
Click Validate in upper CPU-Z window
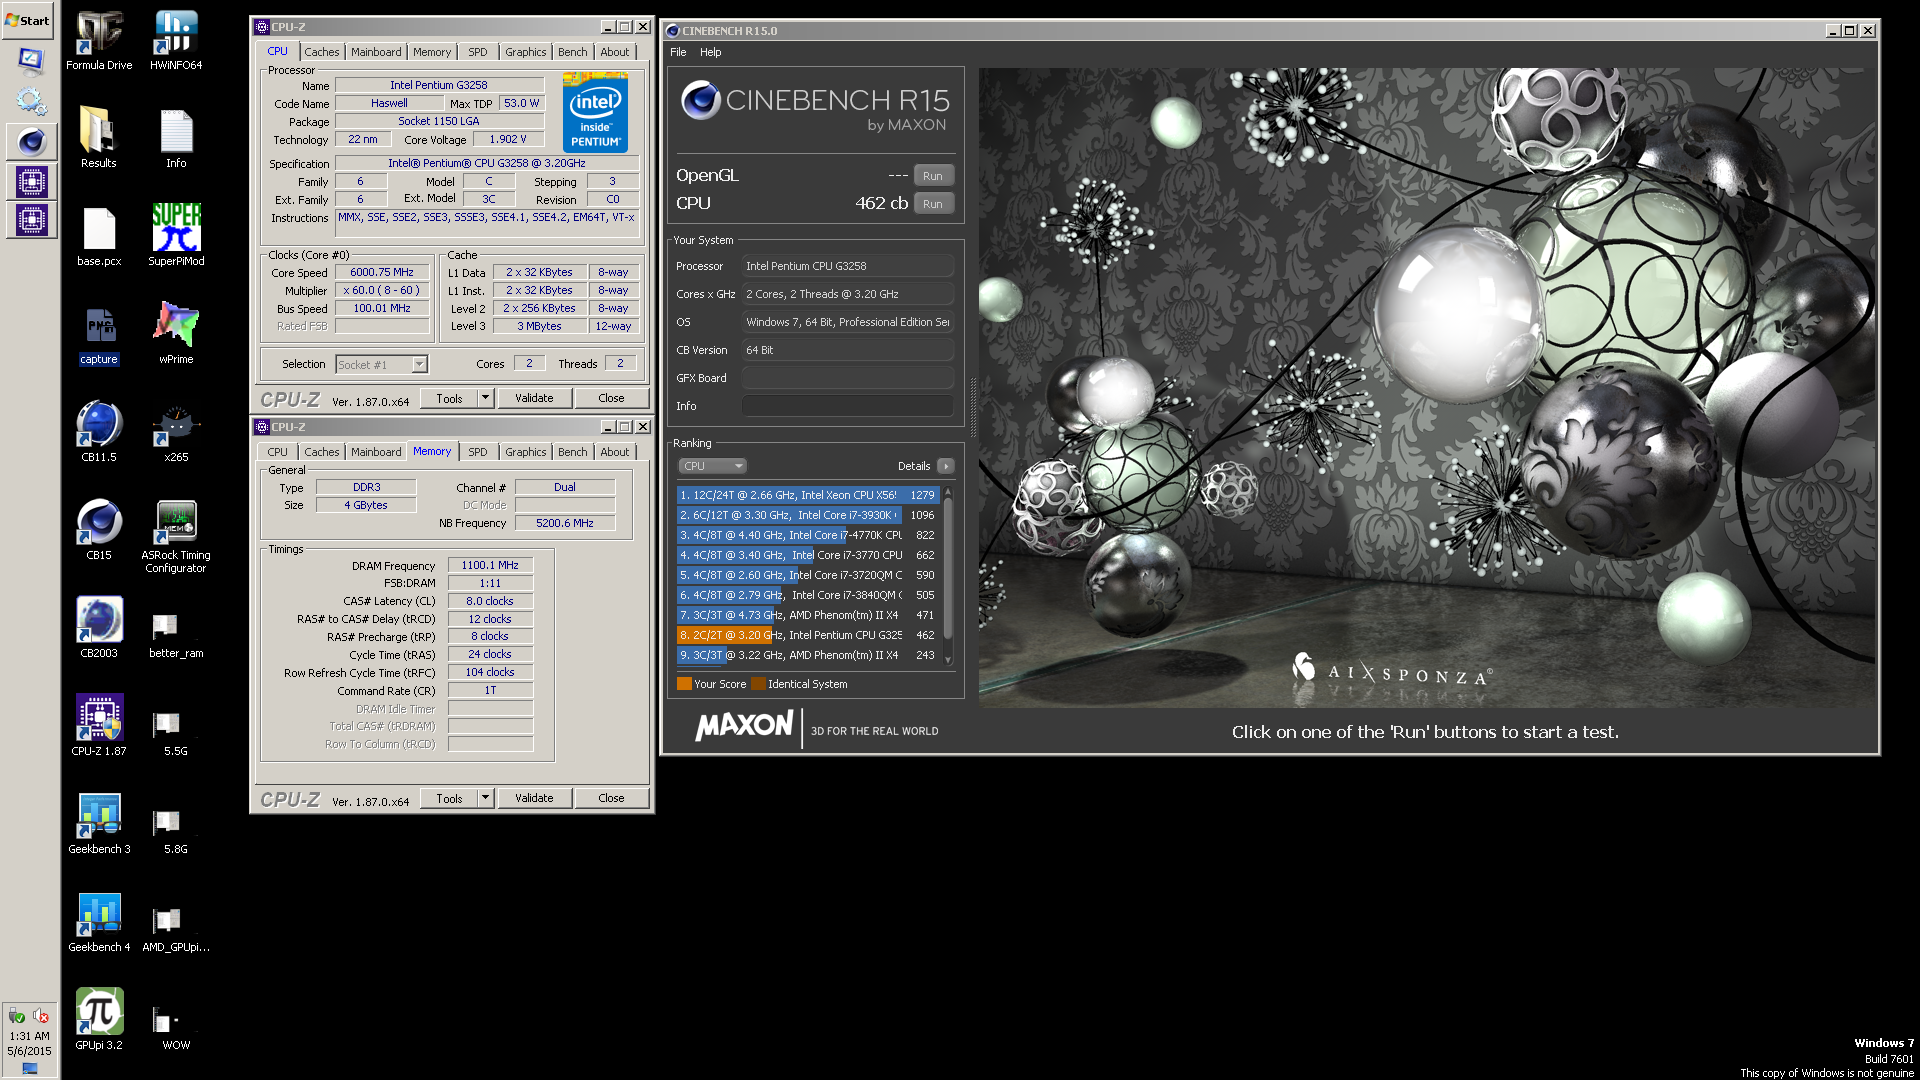[x=534, y=398]
